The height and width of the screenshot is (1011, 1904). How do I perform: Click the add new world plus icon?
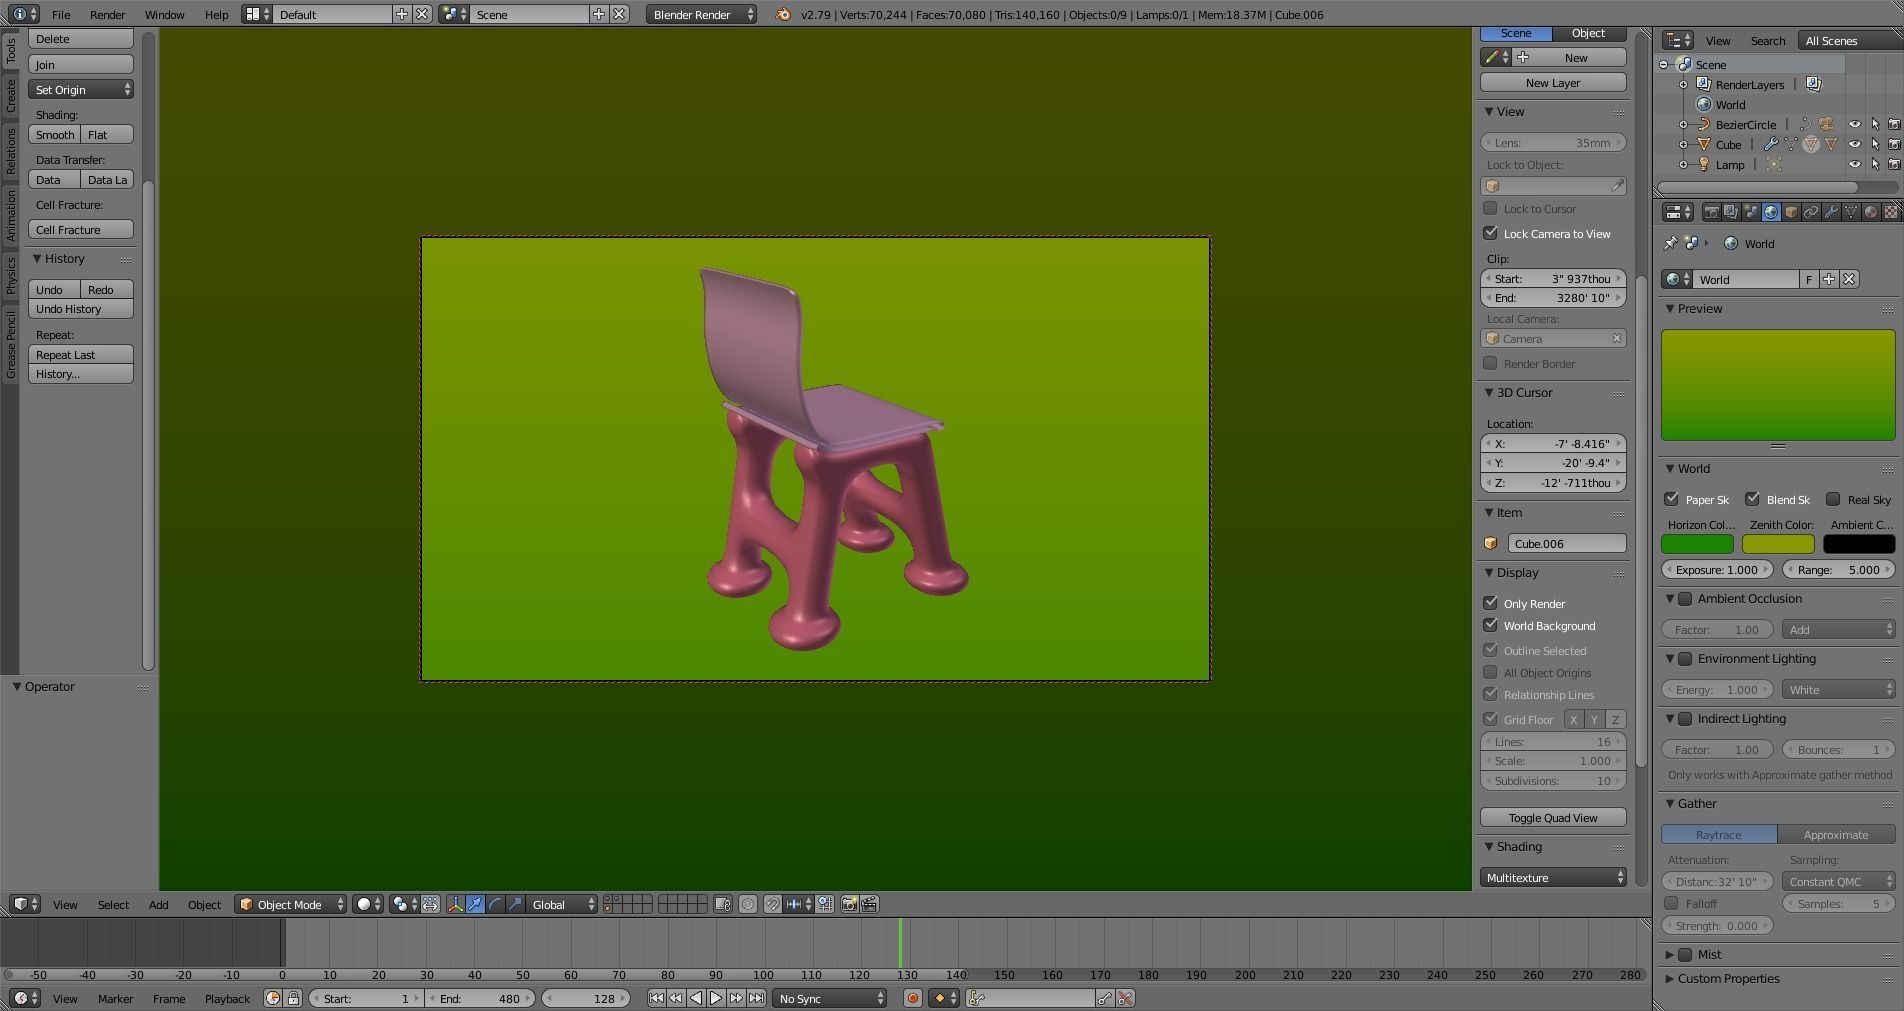[1829, 279]
